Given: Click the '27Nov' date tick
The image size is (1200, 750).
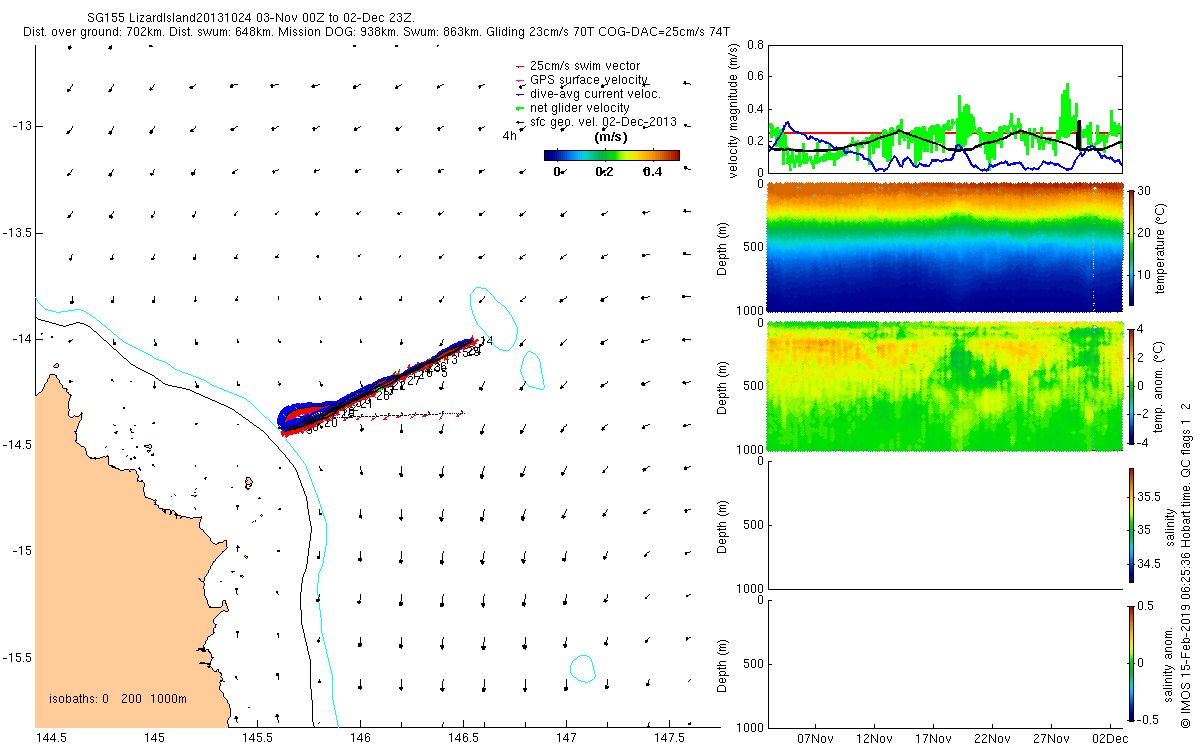Looking at the screenshot, I should 1051,738.
